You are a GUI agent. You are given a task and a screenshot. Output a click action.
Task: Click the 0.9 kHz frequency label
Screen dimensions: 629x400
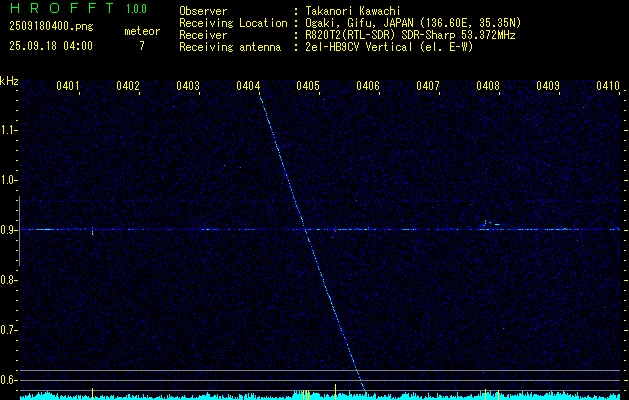tap(8, 230)
